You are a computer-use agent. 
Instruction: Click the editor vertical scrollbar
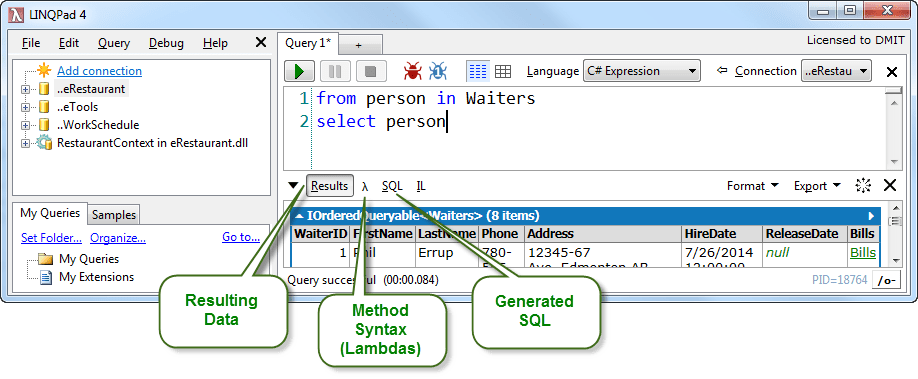click(x=893, y=129)
